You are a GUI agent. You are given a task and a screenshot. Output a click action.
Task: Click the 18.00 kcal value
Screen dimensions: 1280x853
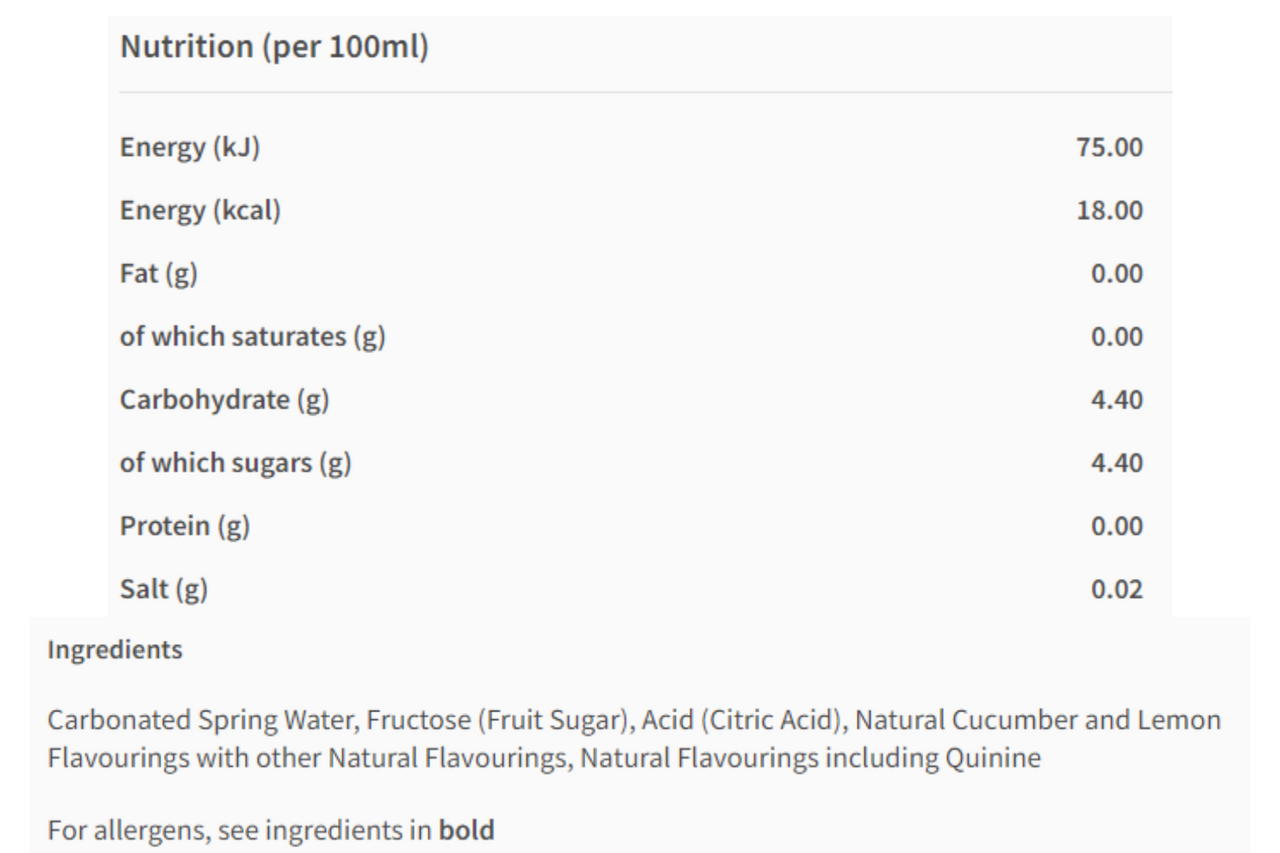[1109, 211]
